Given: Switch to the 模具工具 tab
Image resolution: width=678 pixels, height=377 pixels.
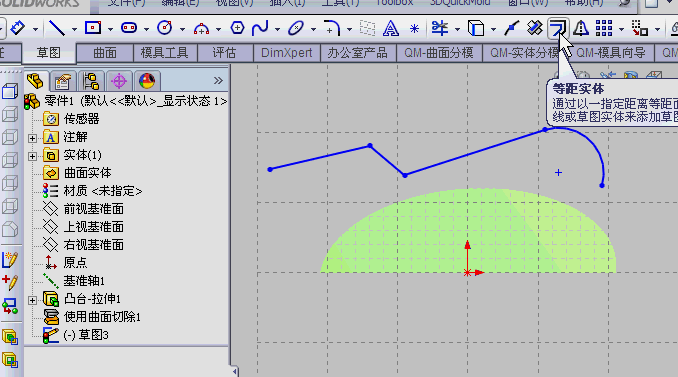Looking at the screenshot, I should [x=165, y=53].
